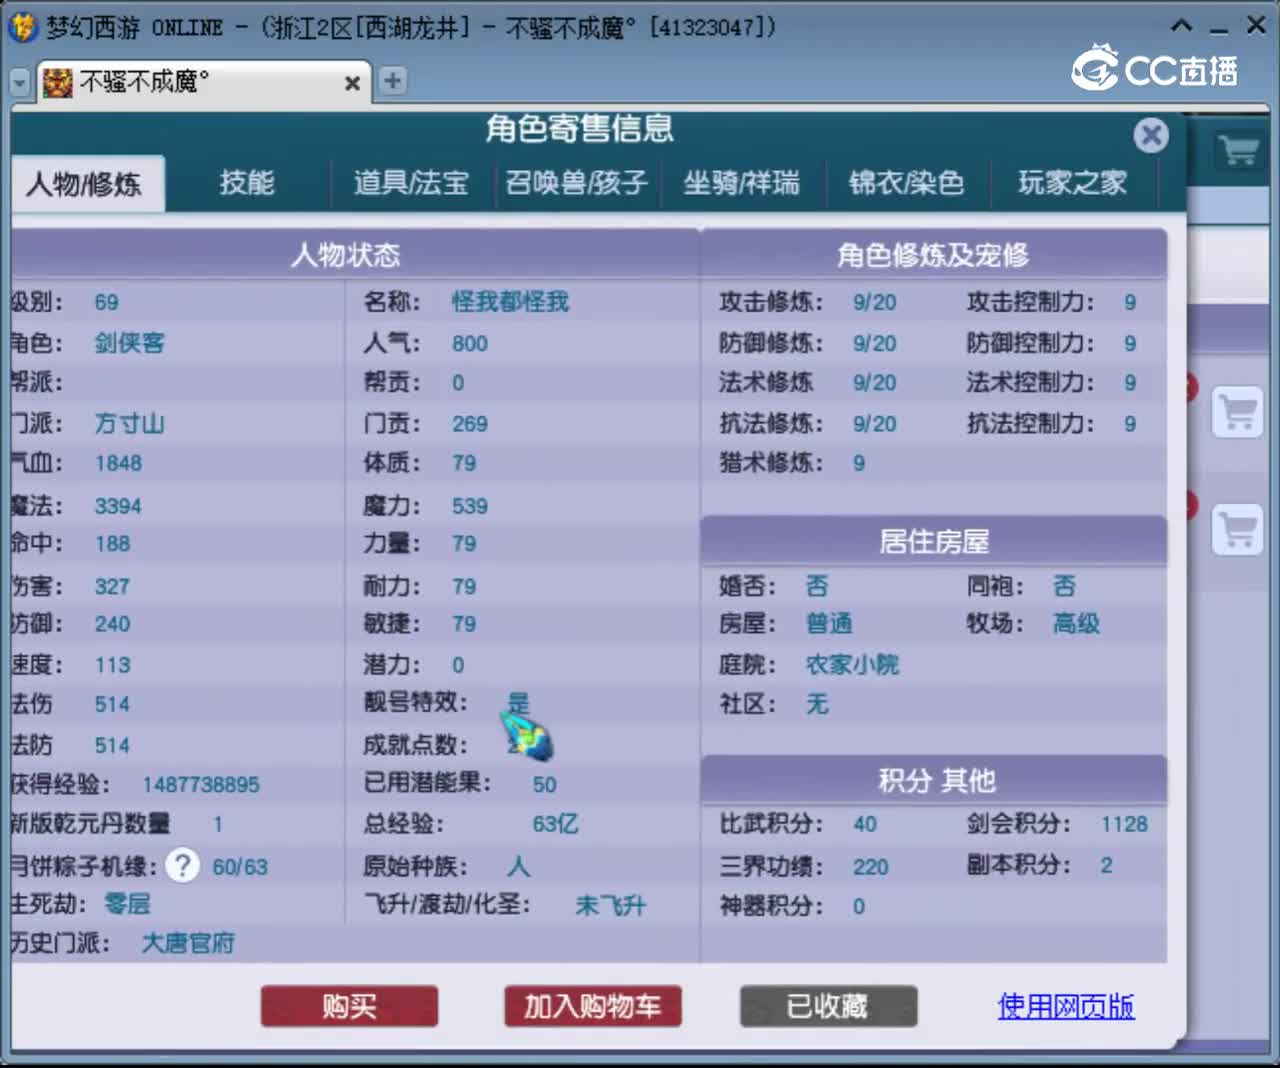Image resolution: width=1280 pixels, height=1068 pixels.
Task: Open the 召唤兽/孩子 tab
Action: [x=577, y=183]
